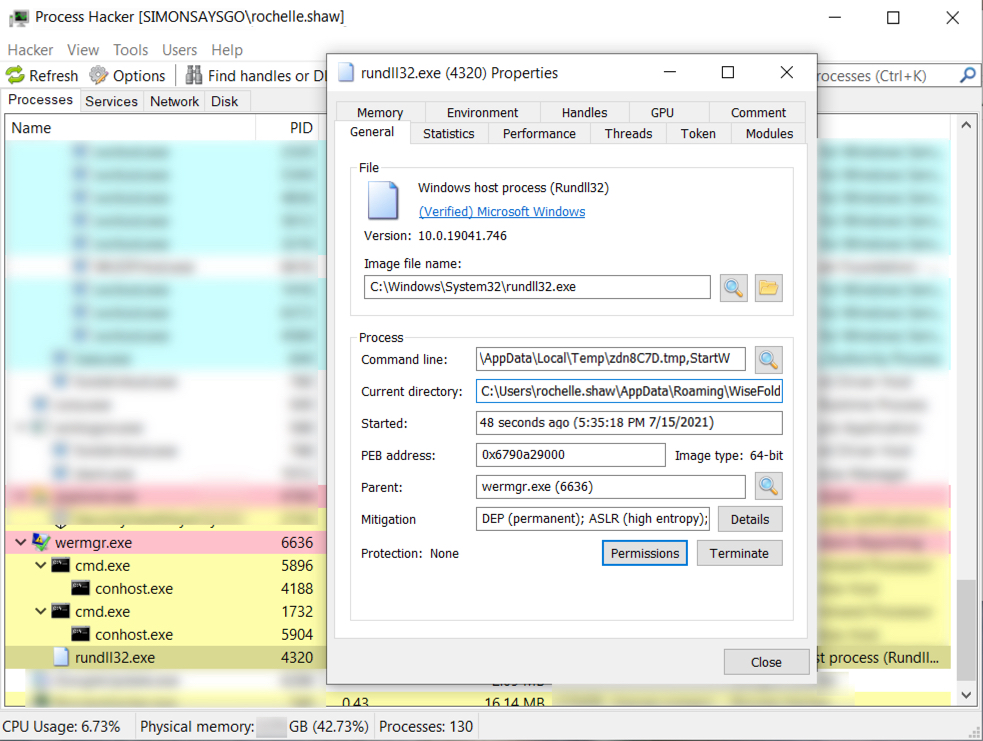Image resolution: width=983 pixels, height=741 pixels.
Task: Click the Process Hacker title bar icon
Action: click(x=19, y=17)
